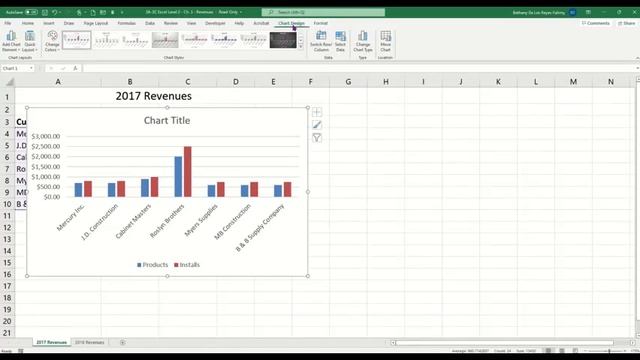Screen dimensions: 640x360
Task: Click the Name Box showing Chart 1
Action: coord(15,68)
